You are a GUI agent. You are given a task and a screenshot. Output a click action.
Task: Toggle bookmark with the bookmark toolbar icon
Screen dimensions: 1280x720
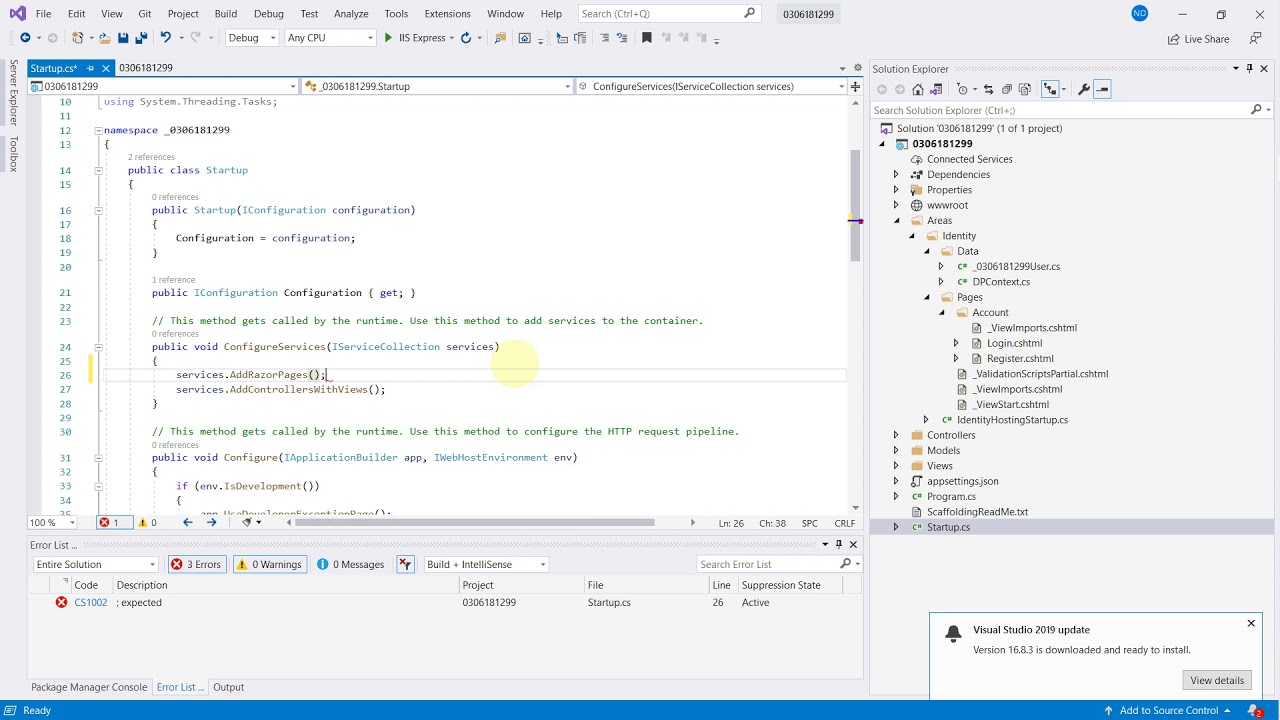pyautogui.click(x=646, y=38)
